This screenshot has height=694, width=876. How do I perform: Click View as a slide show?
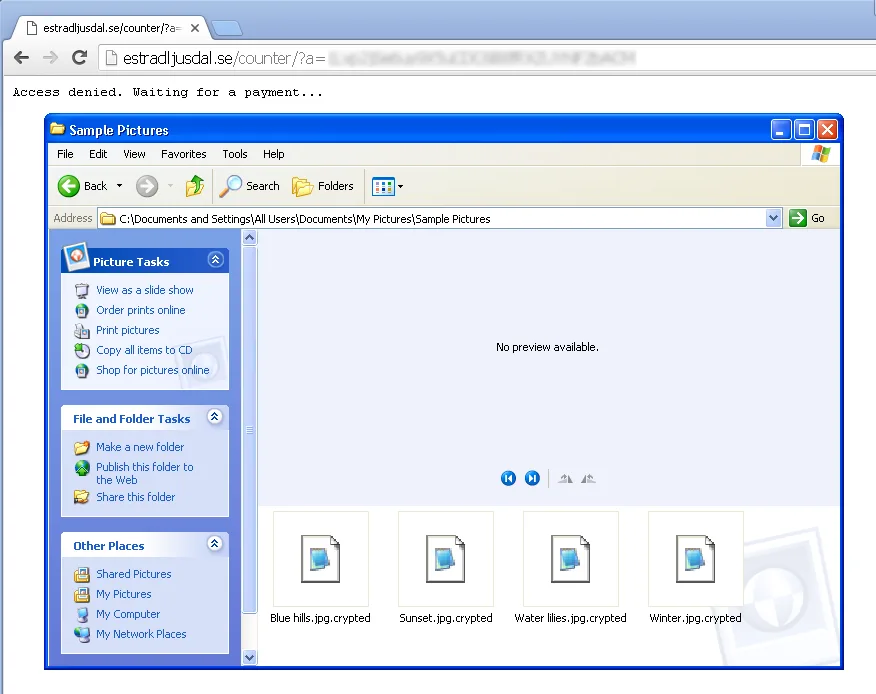point(145,290)
